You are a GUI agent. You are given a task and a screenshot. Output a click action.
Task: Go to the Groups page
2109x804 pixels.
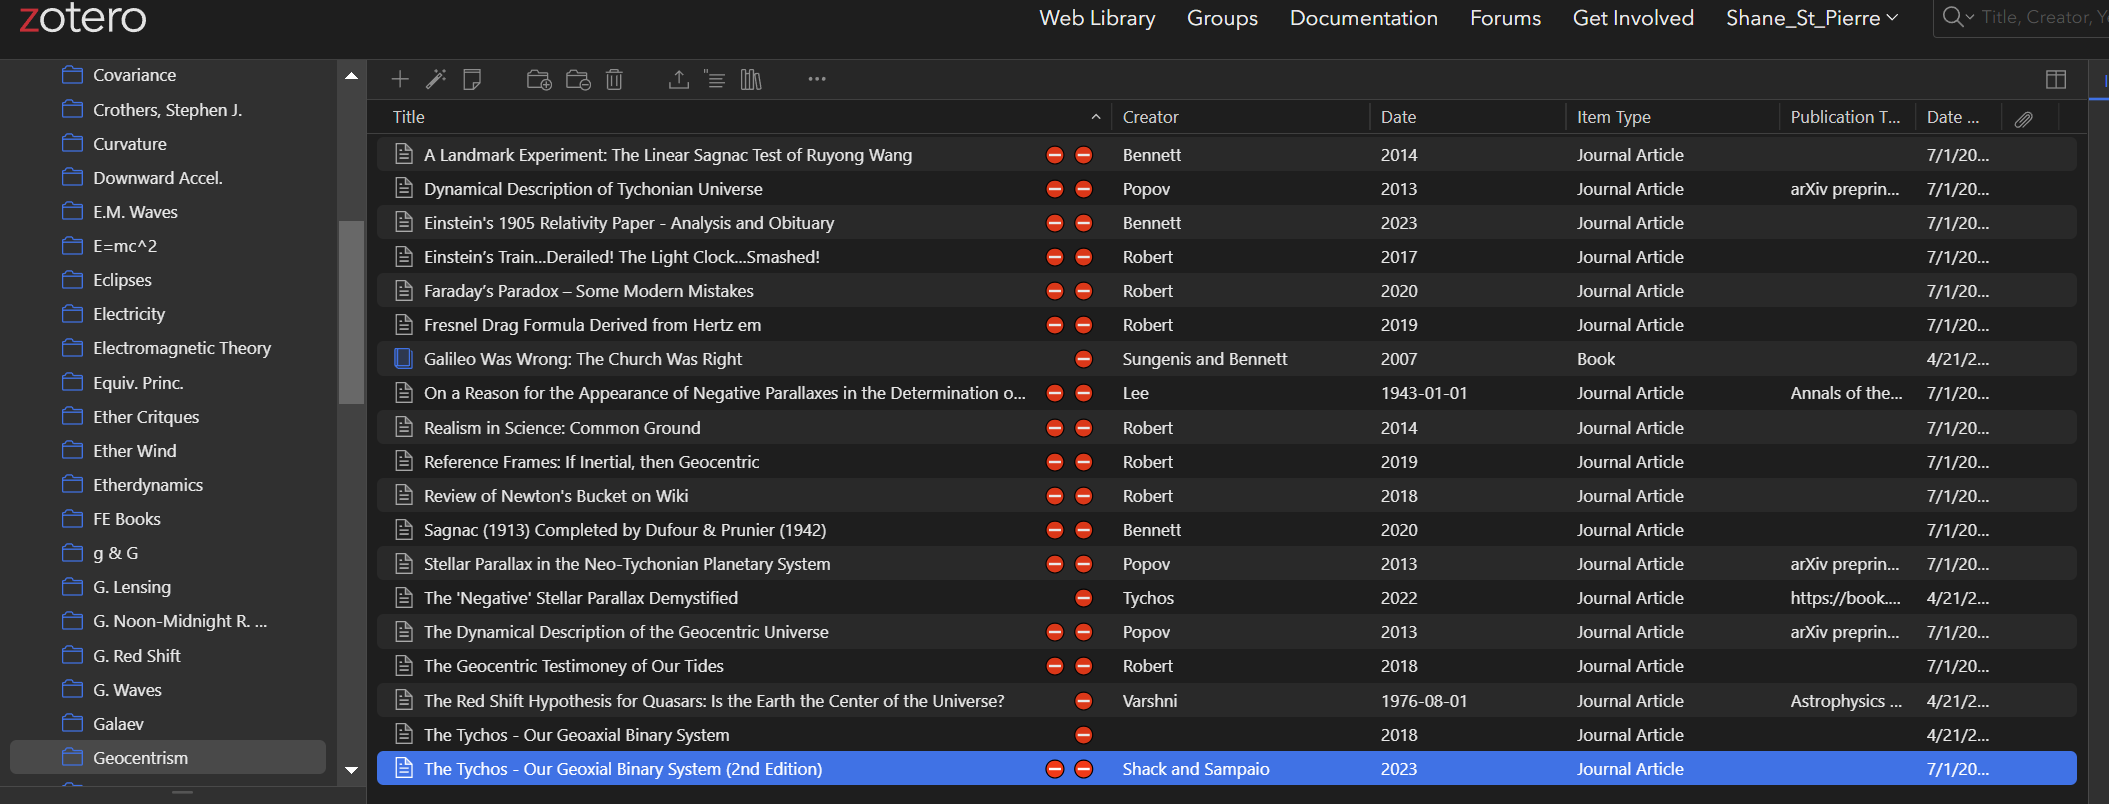click(1222, 18)
